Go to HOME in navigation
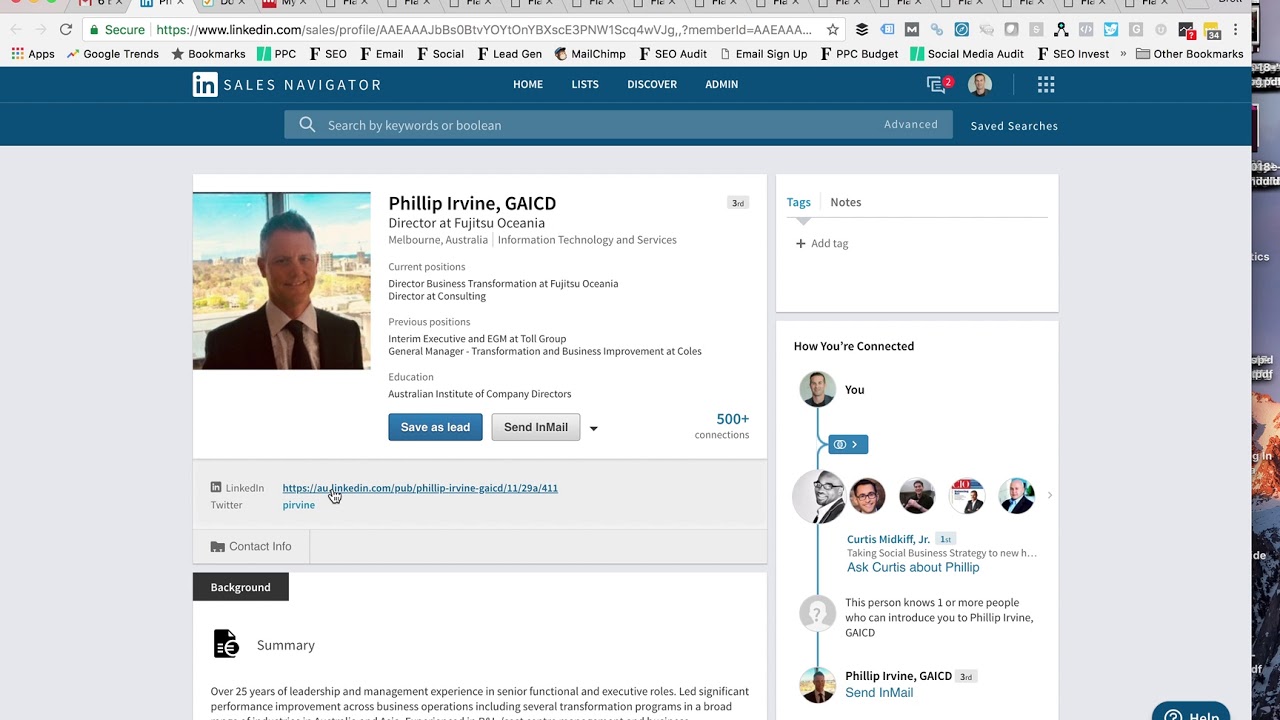Viewport: 1280px width, 720px height. point(528,84)
